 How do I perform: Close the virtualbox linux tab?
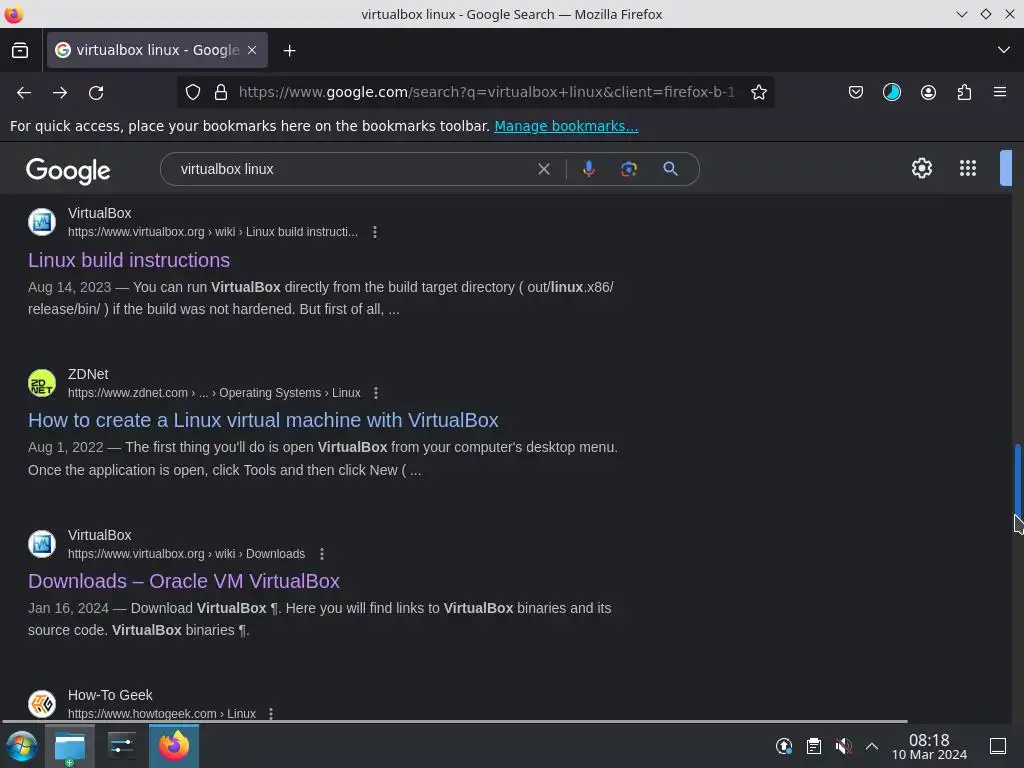point(252,50)
